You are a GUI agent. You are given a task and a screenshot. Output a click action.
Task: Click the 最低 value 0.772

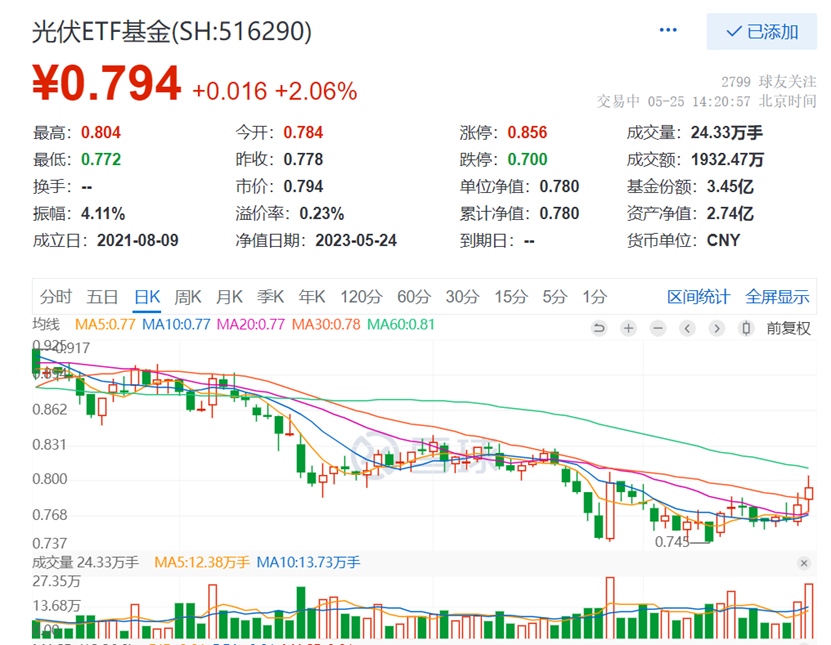(101, 160)
